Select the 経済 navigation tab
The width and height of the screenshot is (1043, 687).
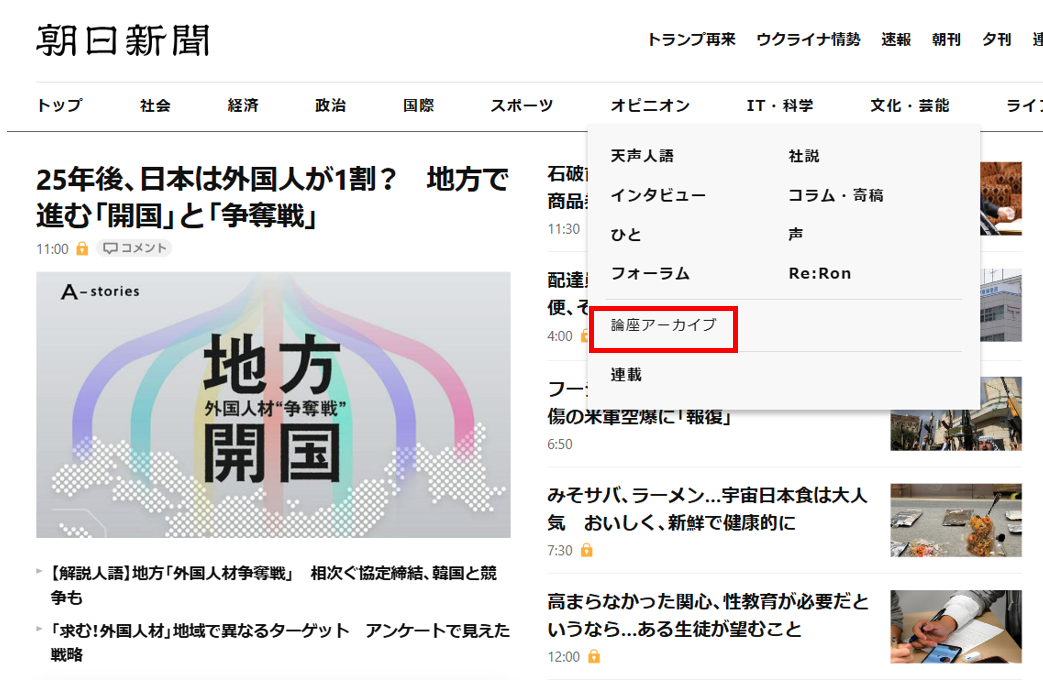point(243,105)
